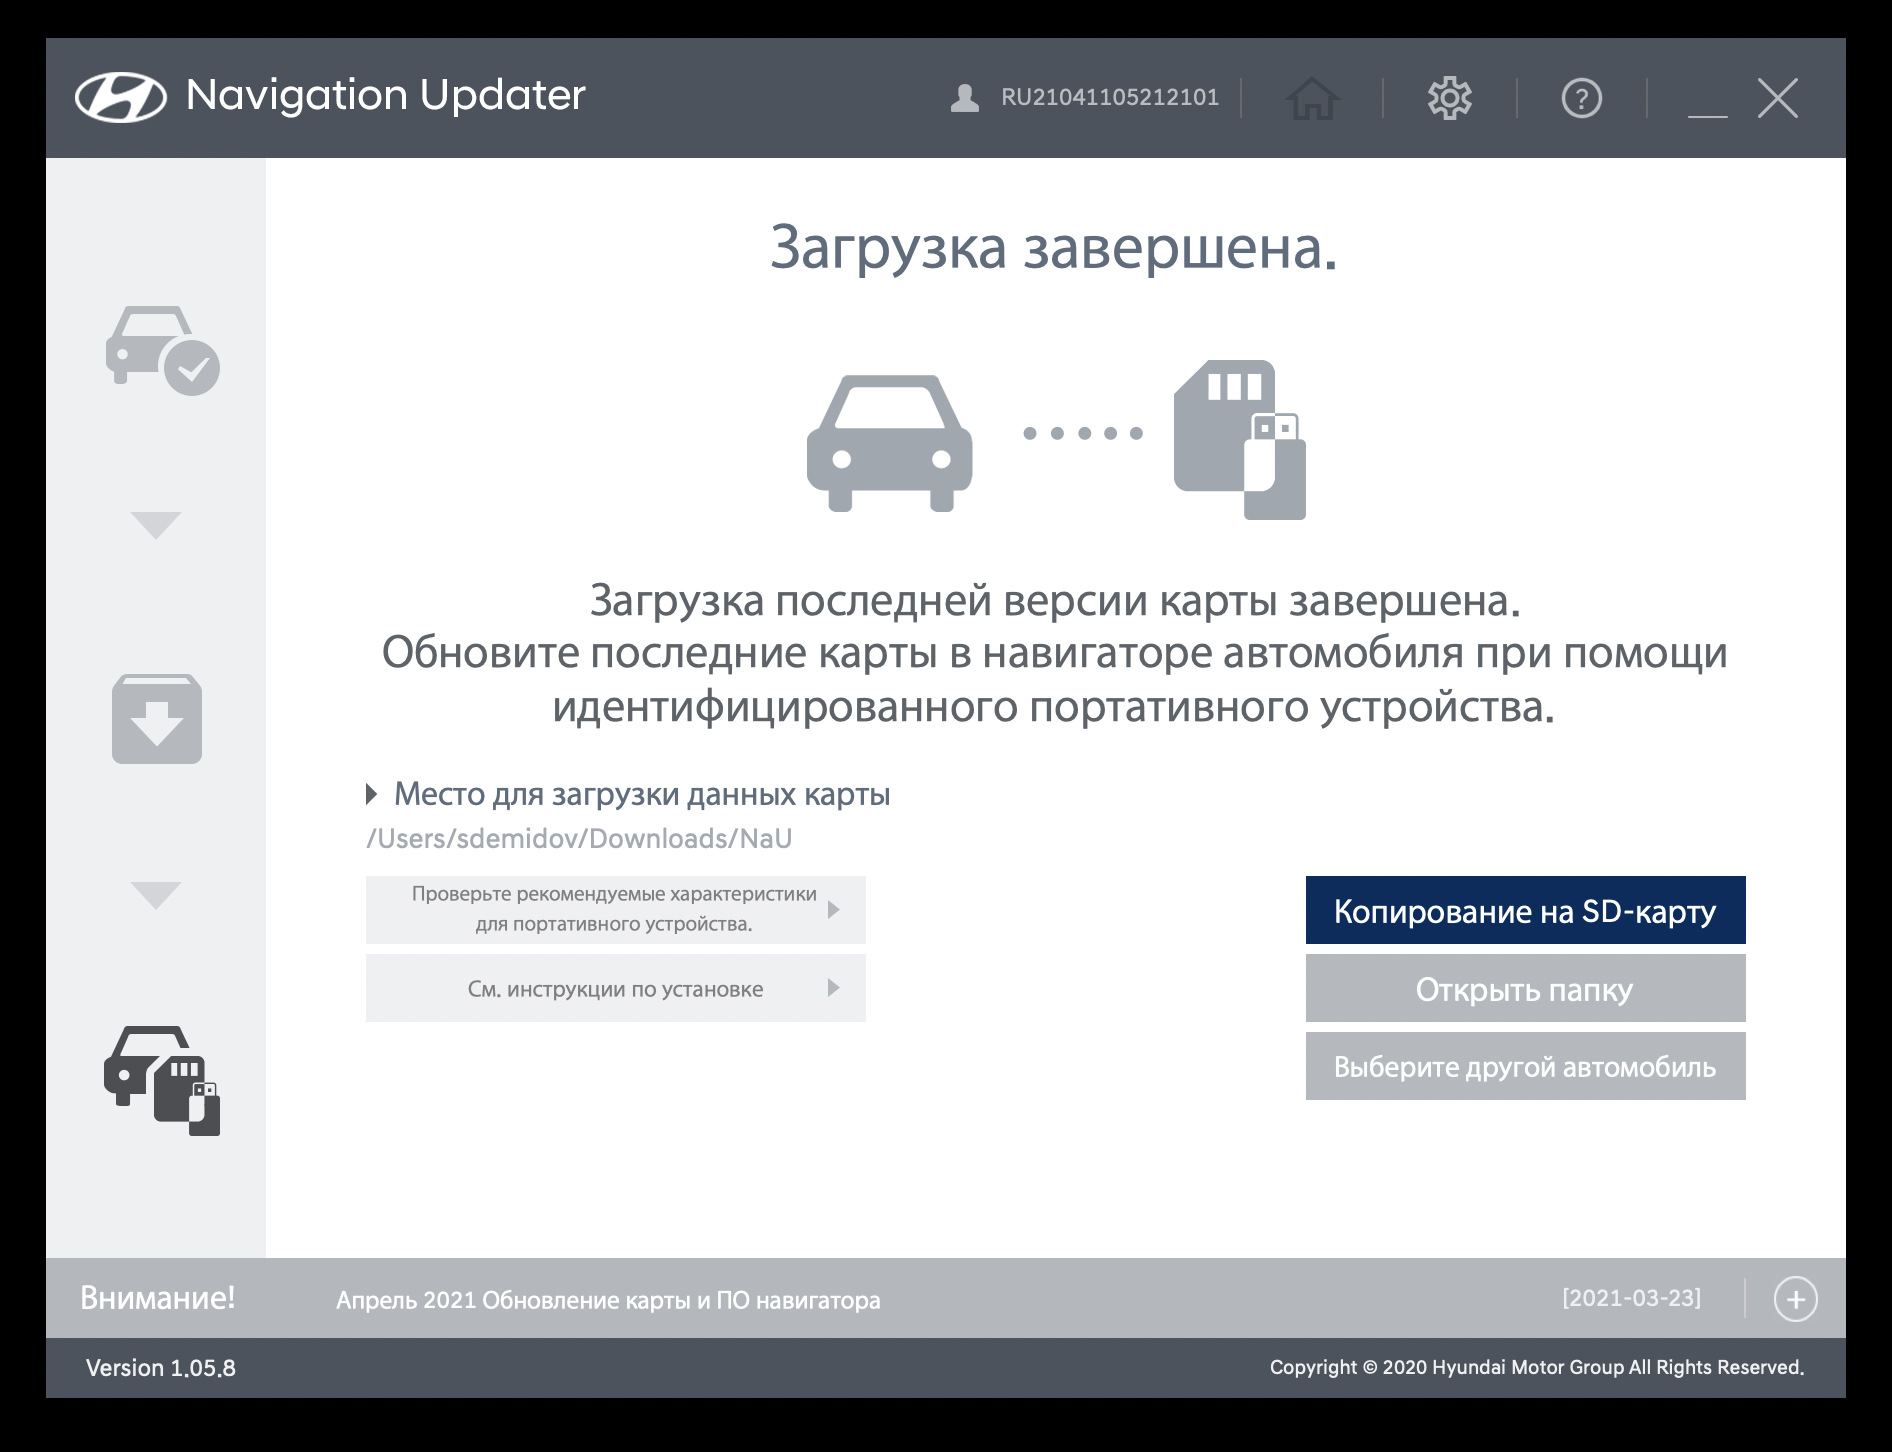Click 'Открыть папку' button
Image resolution: width=1892 pixels, height=1452 pixels.
tap(1525, 988)
